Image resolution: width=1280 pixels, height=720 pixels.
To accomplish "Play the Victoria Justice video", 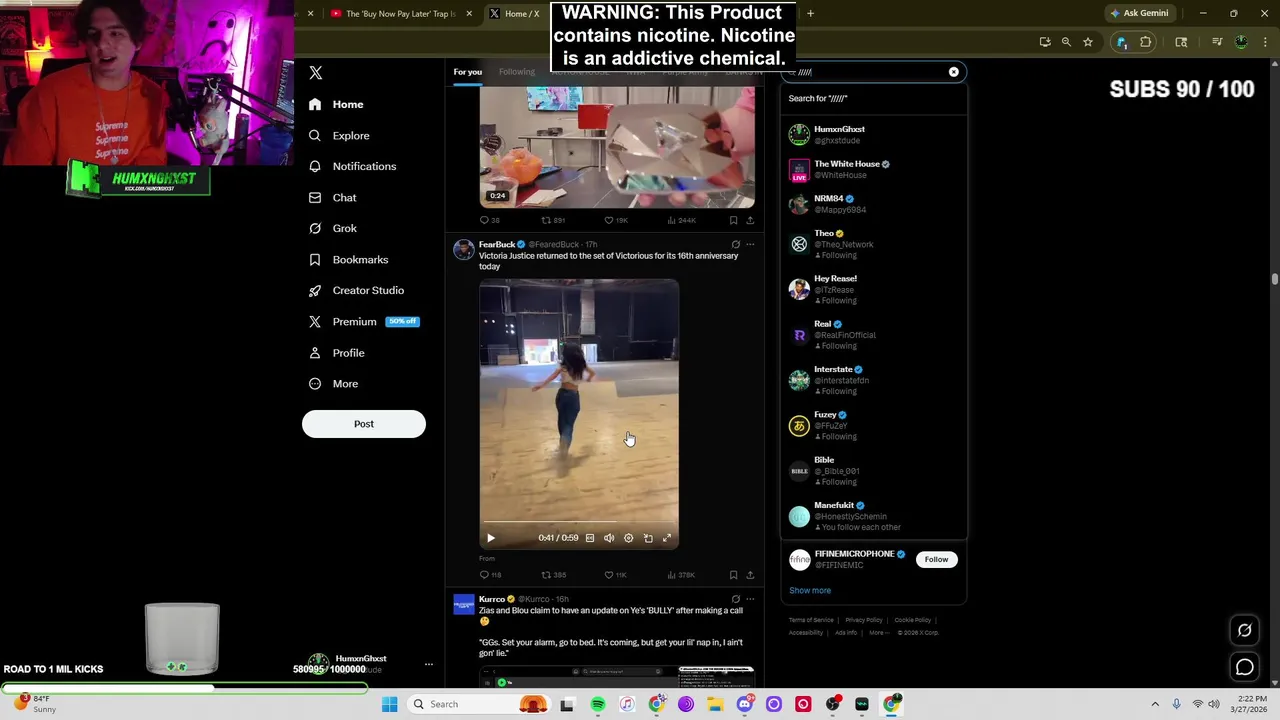I will [491, 538].
